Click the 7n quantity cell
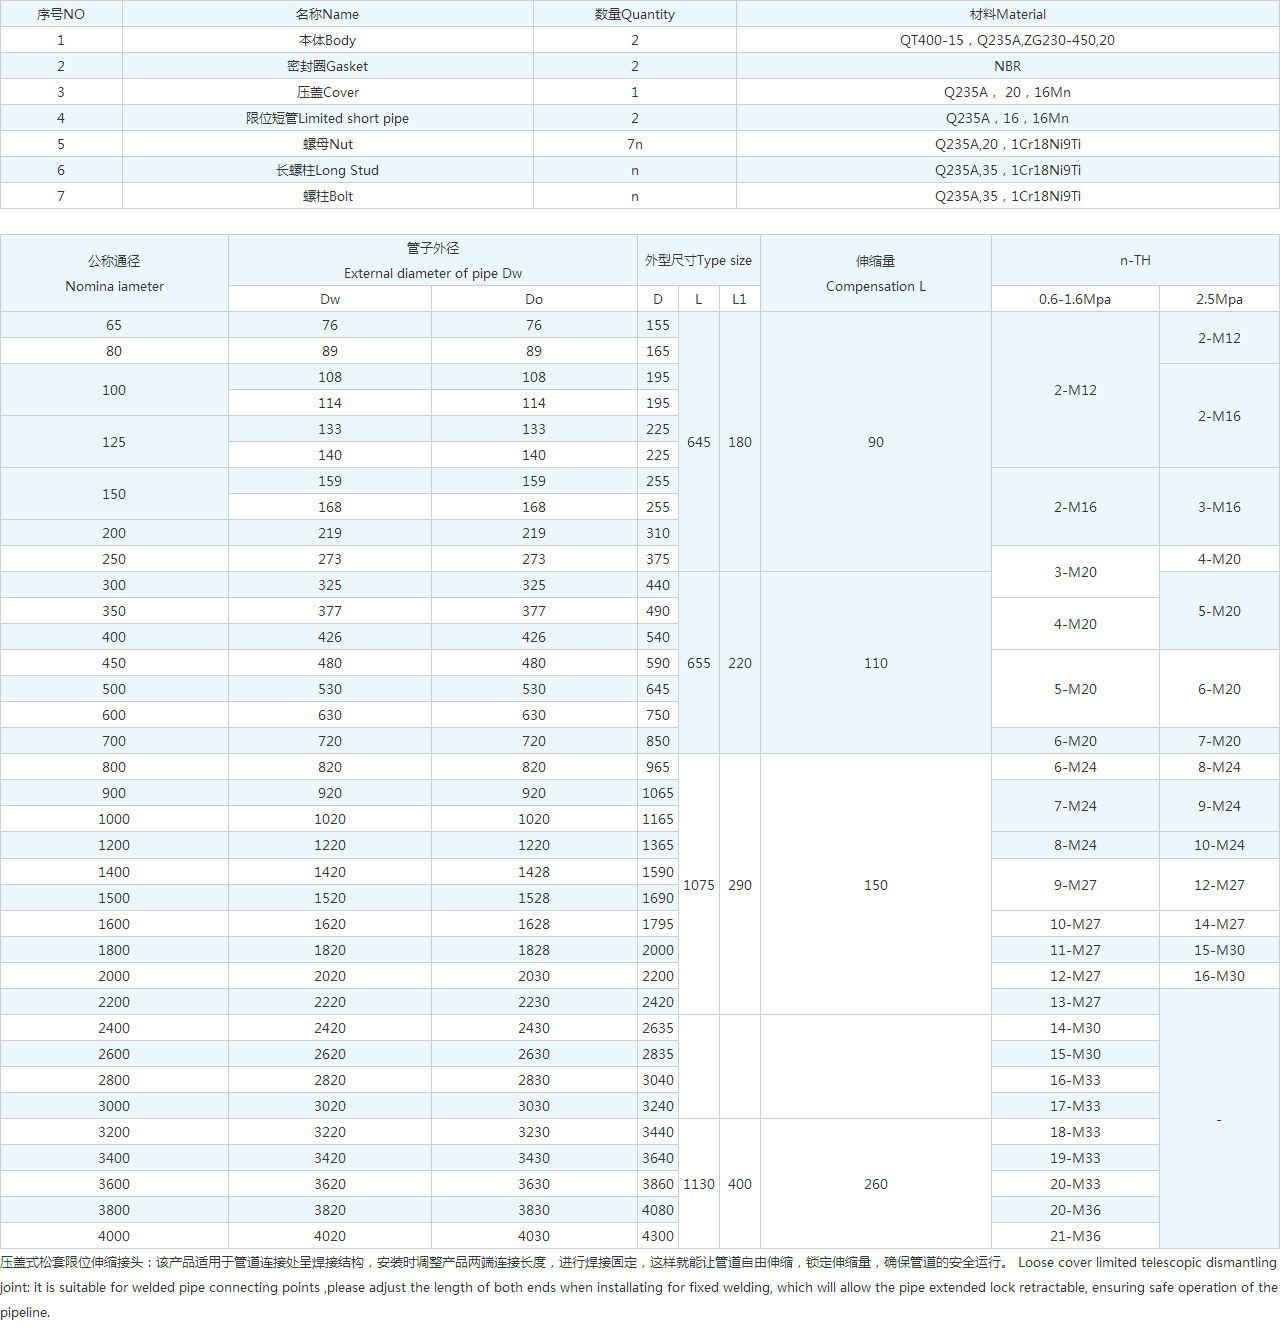Image resolution: width=1280 pixels, height=1330 pixels. point(634,144)
